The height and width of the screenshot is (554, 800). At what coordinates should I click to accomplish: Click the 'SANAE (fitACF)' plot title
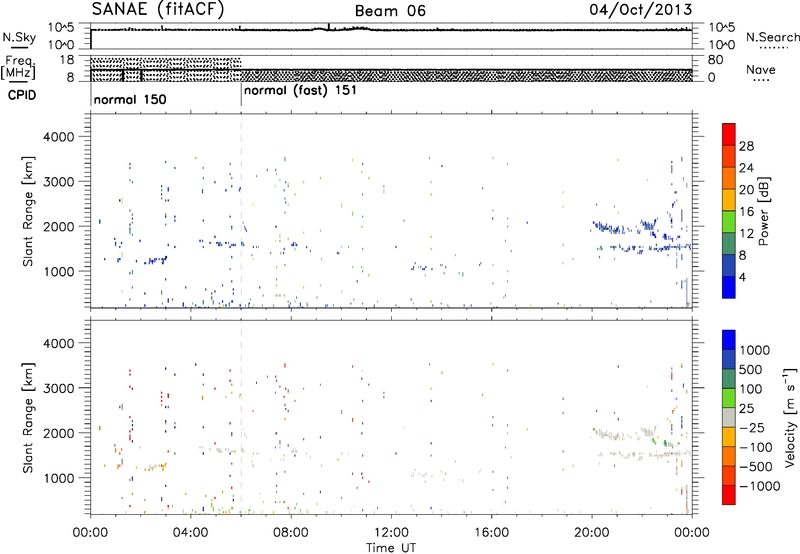[x=158, y=9]
